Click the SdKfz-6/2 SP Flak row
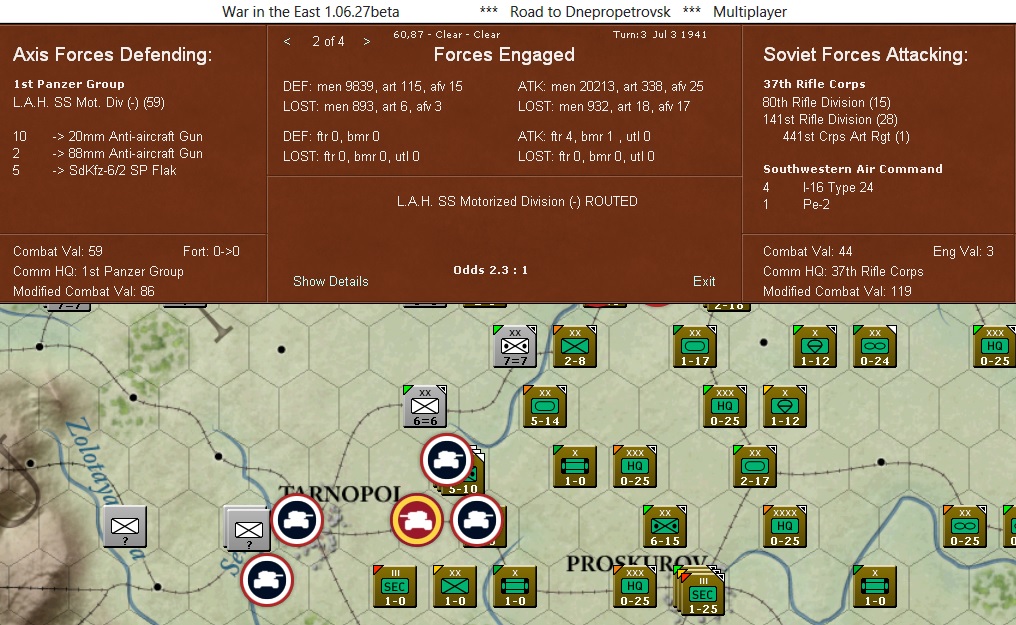Viewport: 1016px width, 625px height. click(95, 170)
